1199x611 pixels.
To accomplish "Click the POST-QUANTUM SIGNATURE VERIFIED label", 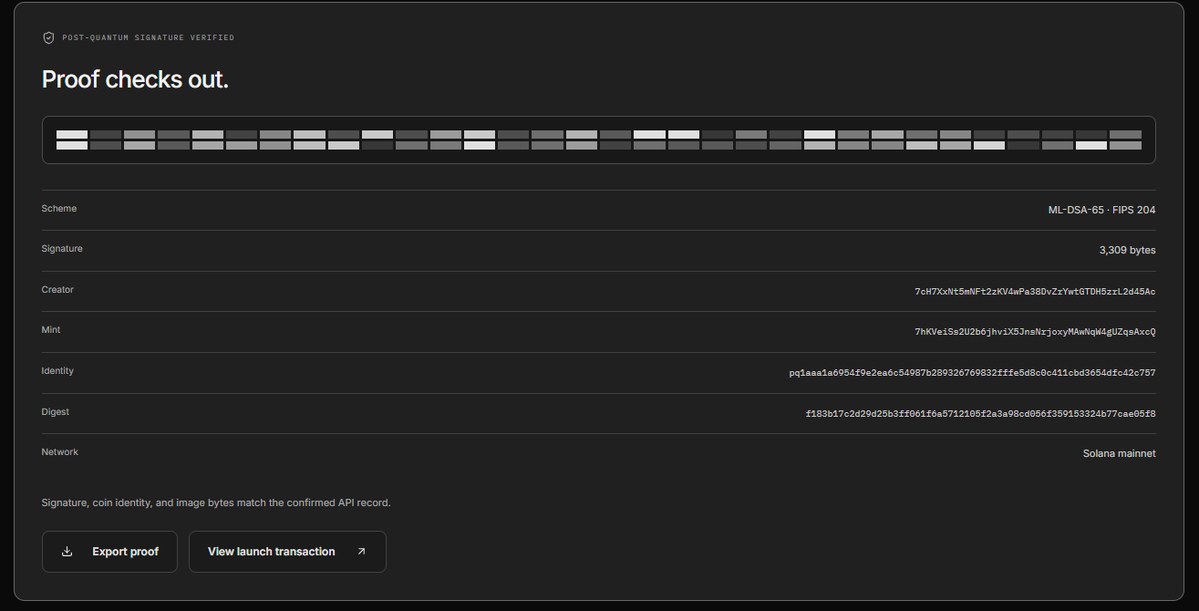I will (148, 37).
